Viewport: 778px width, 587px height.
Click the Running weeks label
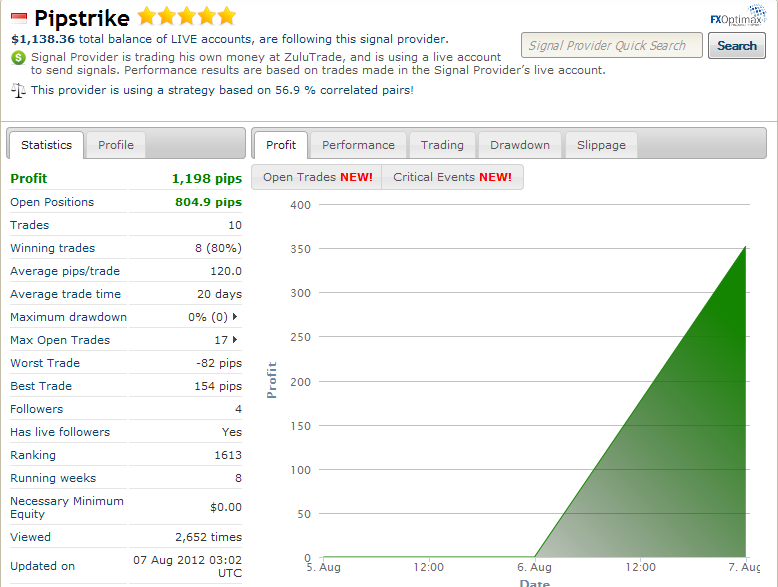[x=53, y=478]
